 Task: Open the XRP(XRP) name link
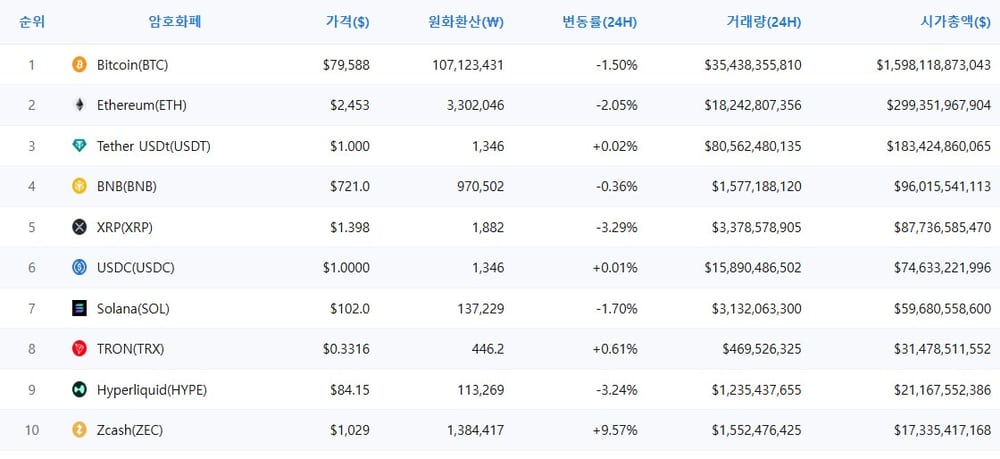pyautogui.click(x=125, y=228)
